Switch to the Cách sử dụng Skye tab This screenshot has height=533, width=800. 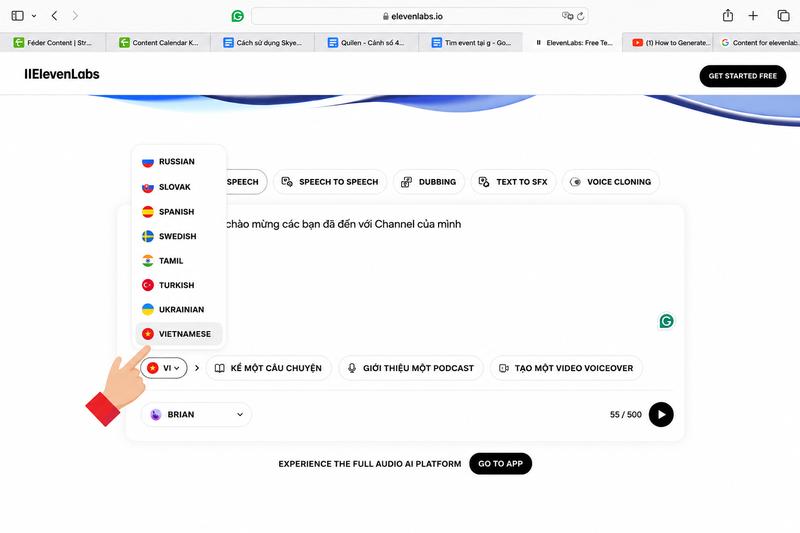tap(262, 43)
